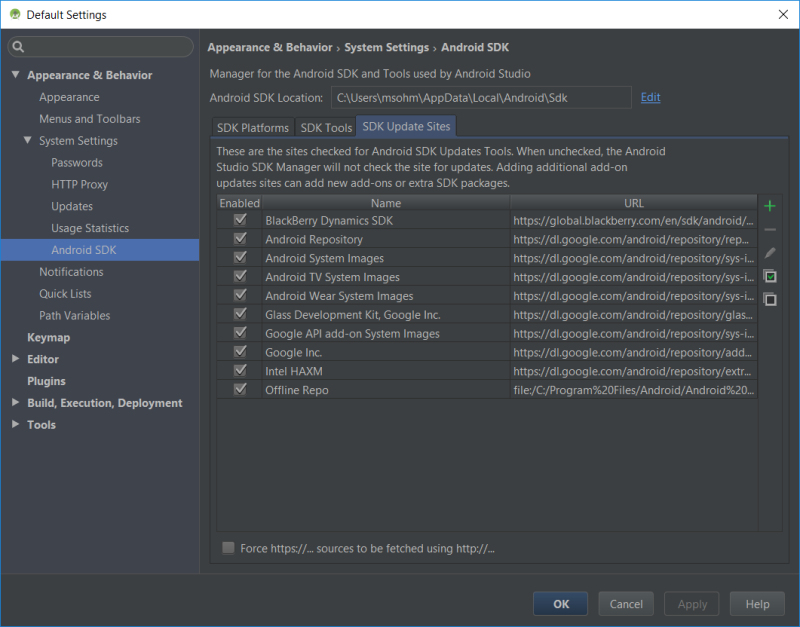Expand the Tools section arrow
The width and height of the screenshot is (800, 627).
(16, 424)
